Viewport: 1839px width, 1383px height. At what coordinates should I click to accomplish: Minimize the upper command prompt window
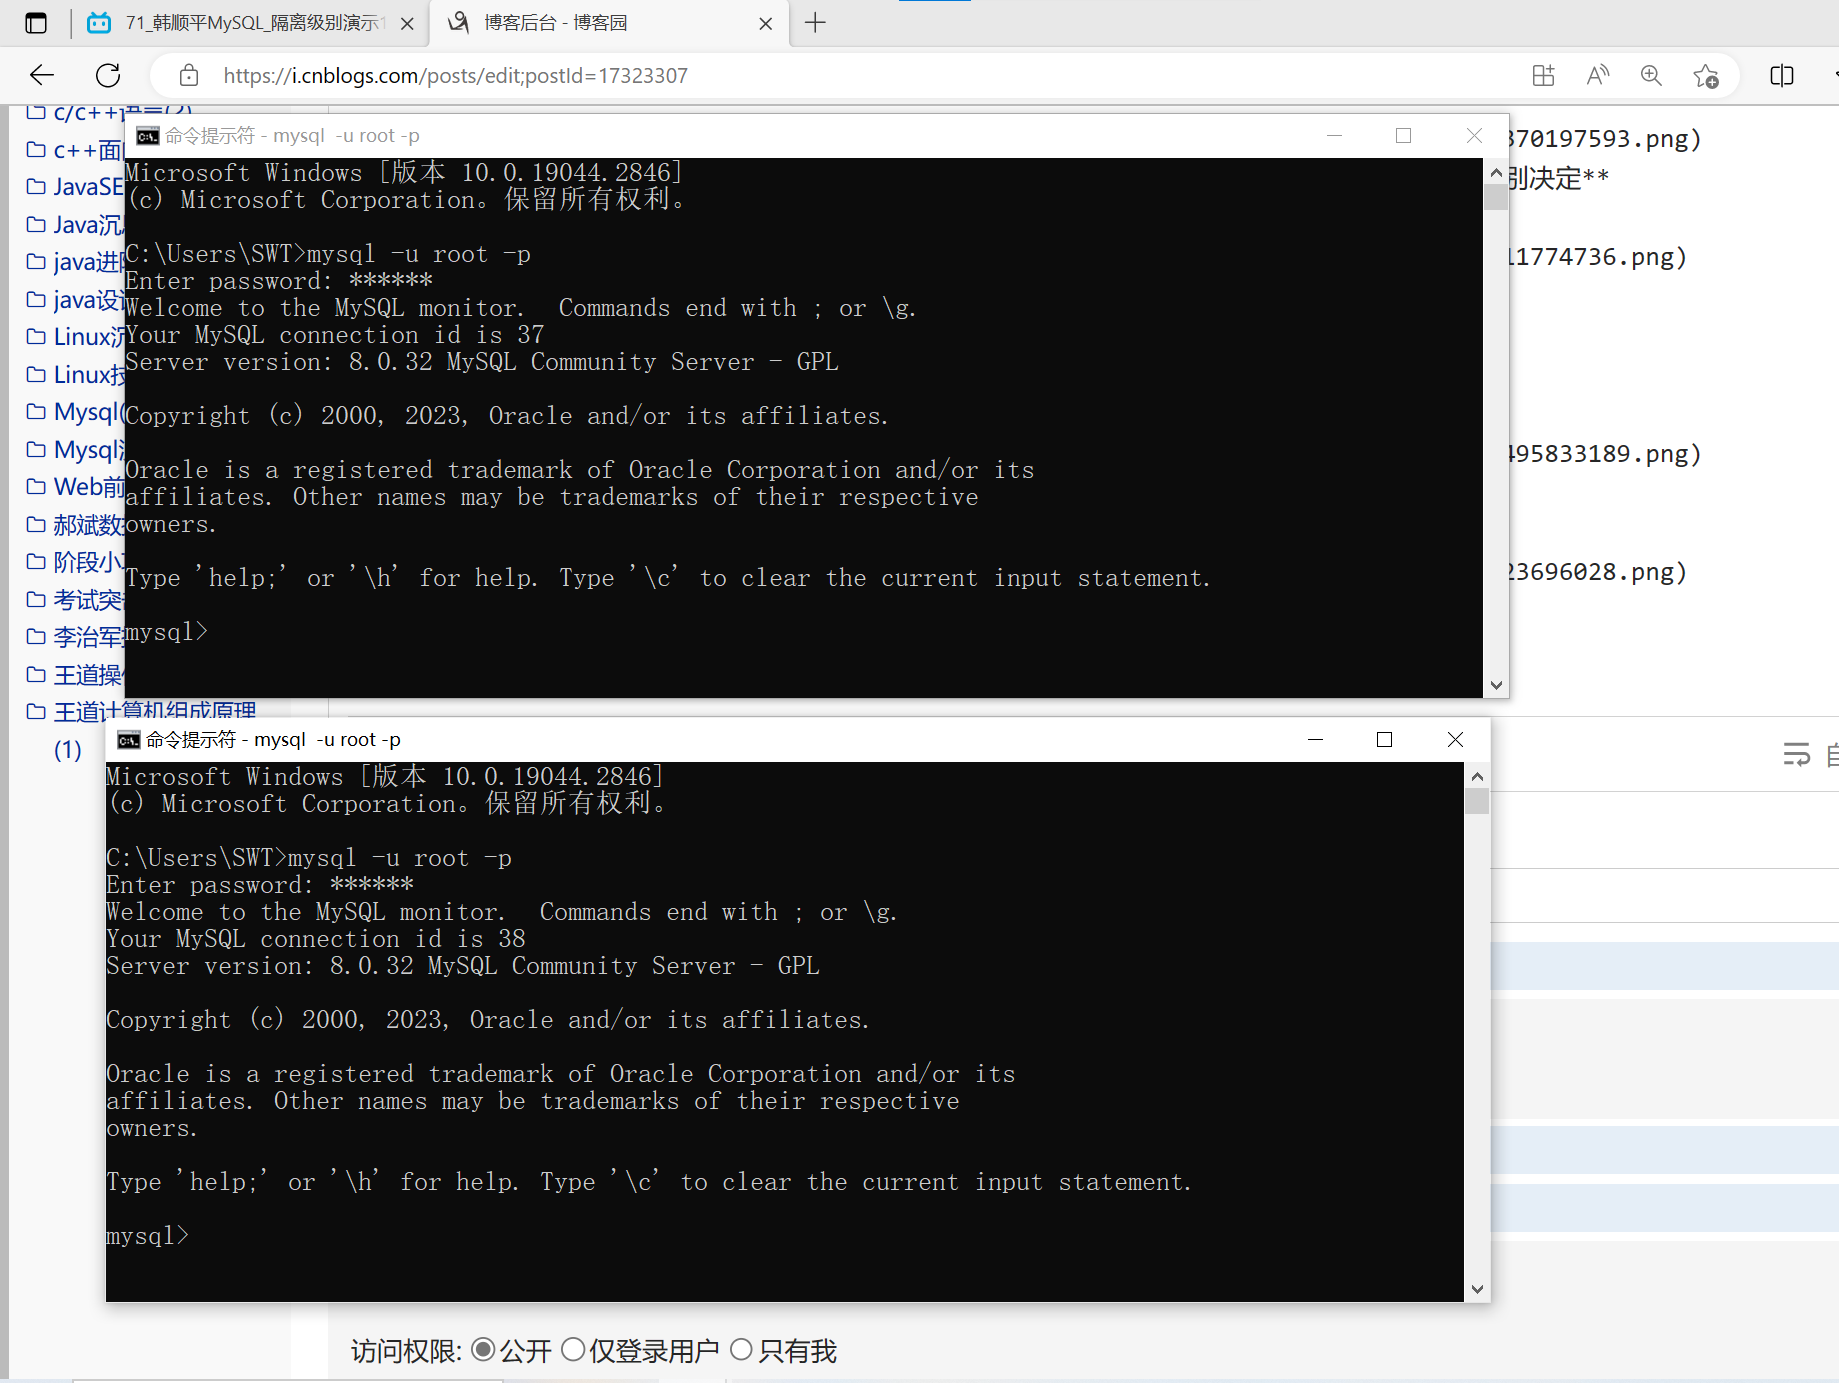(x=1334, y=135)
